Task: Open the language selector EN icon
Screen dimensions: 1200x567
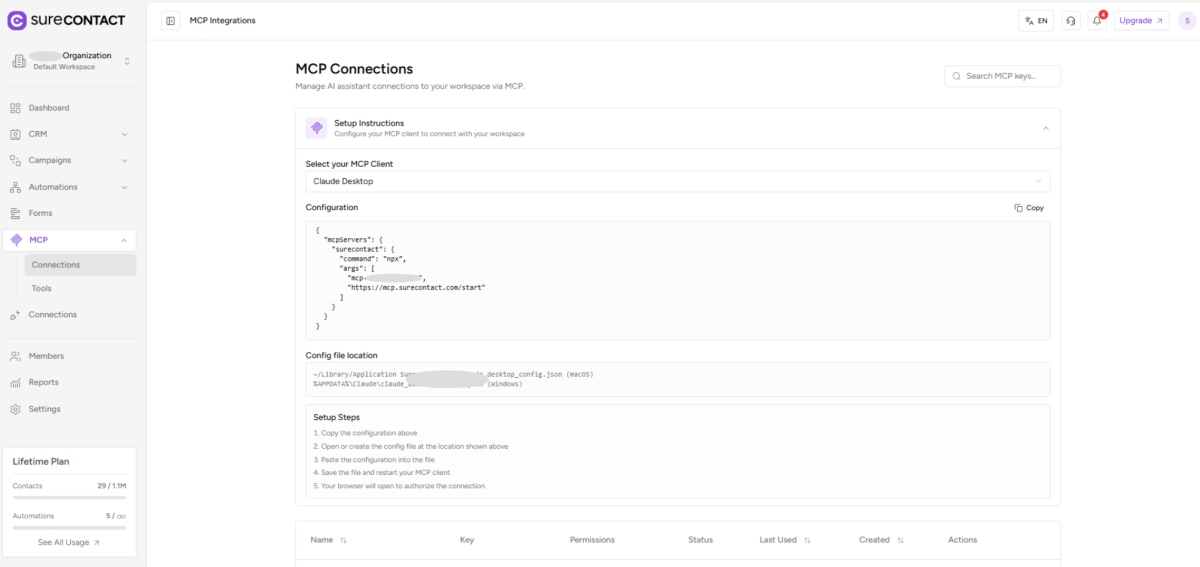Action: pos(1035,21)
